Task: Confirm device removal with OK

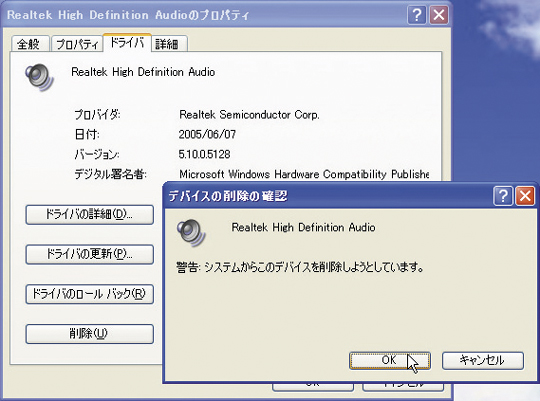Action: tap(390, 360)
